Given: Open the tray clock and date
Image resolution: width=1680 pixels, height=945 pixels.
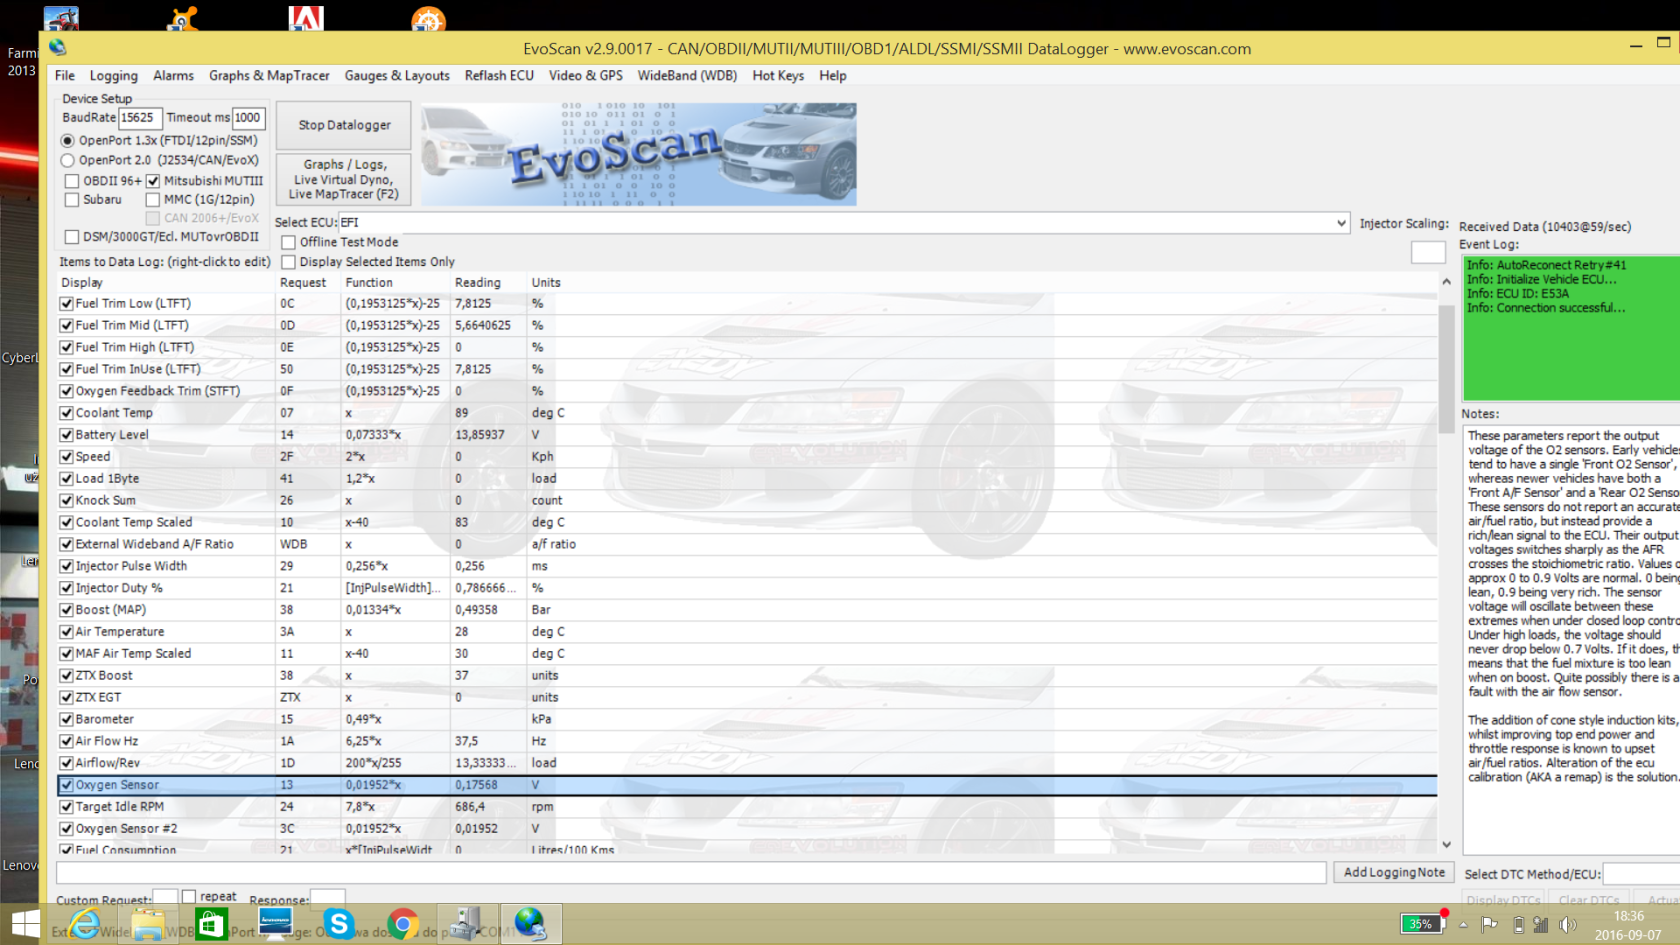Looking at the screenshot, I should click(1628, 925).
